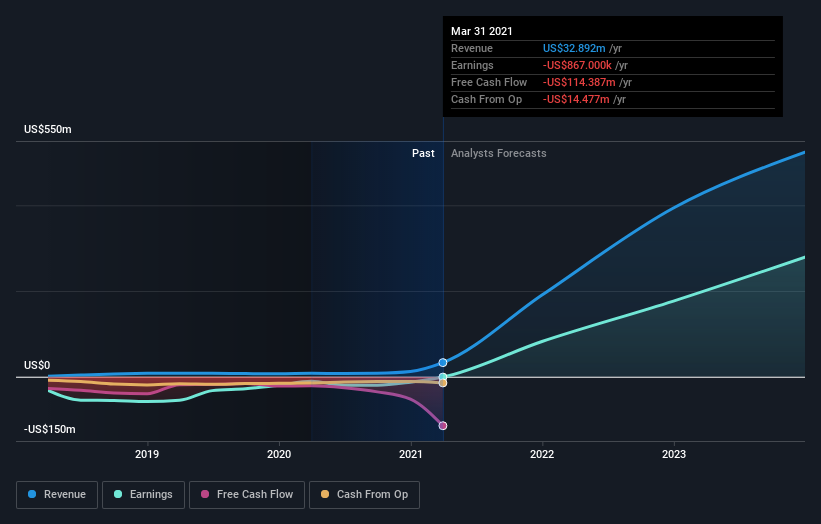Click the 2021 x-axis label
The width and height of the screenshot is (821, 524).
point(410,454)
